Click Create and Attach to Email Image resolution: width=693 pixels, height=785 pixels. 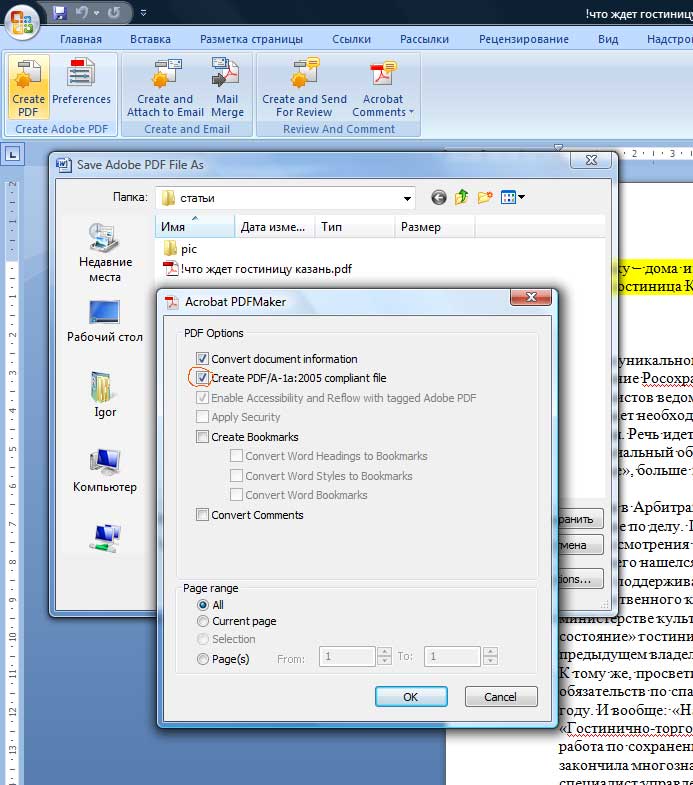[x=165, y=88]
